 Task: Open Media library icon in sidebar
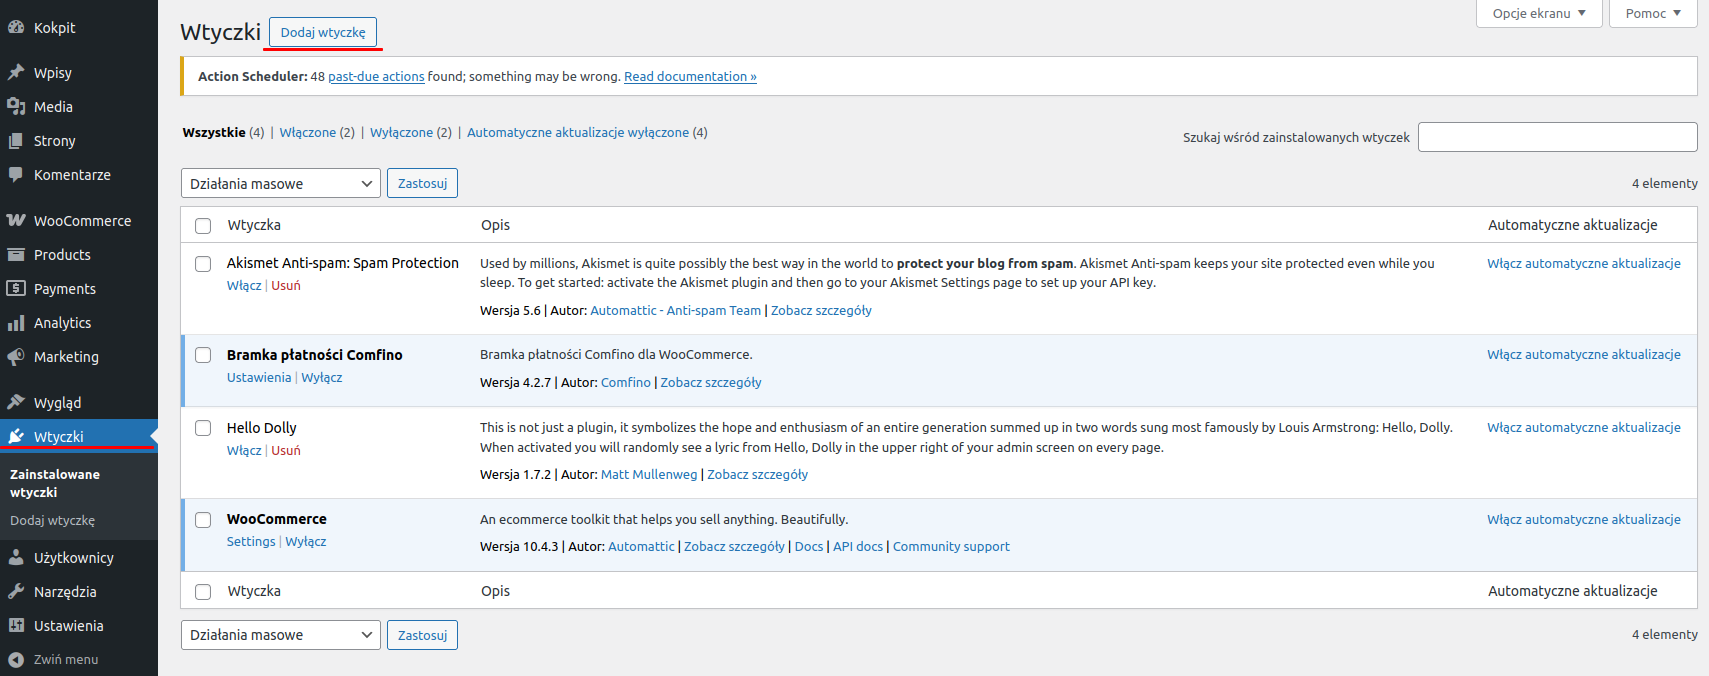coord(16,107)
